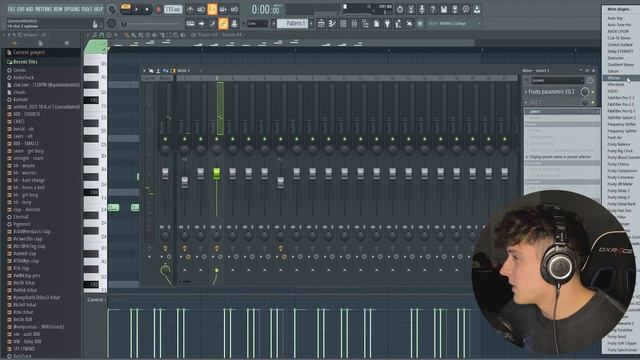Expand Recent files folder
This screenshot has height=360, width=640.
(25, 62)
